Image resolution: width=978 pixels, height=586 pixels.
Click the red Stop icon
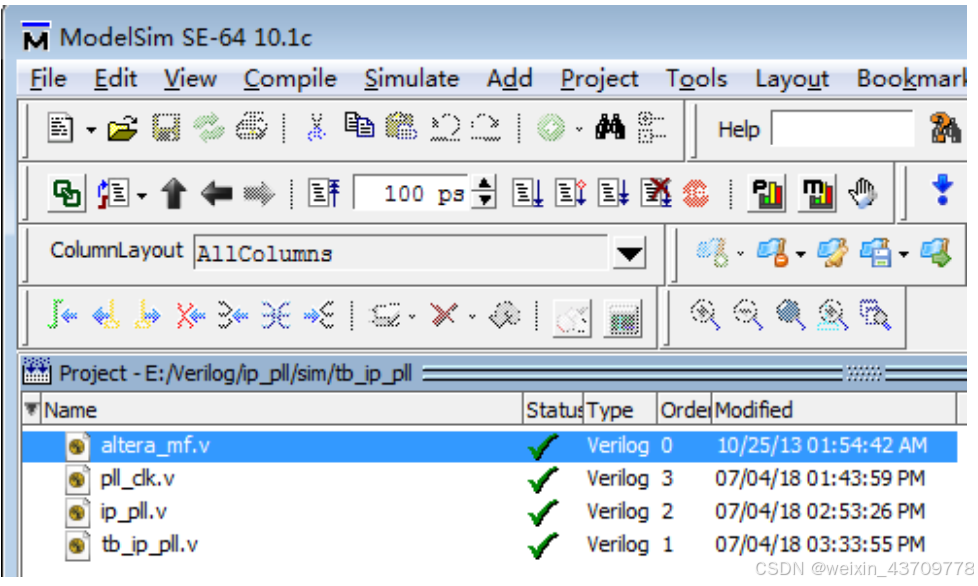click(696, 194)
